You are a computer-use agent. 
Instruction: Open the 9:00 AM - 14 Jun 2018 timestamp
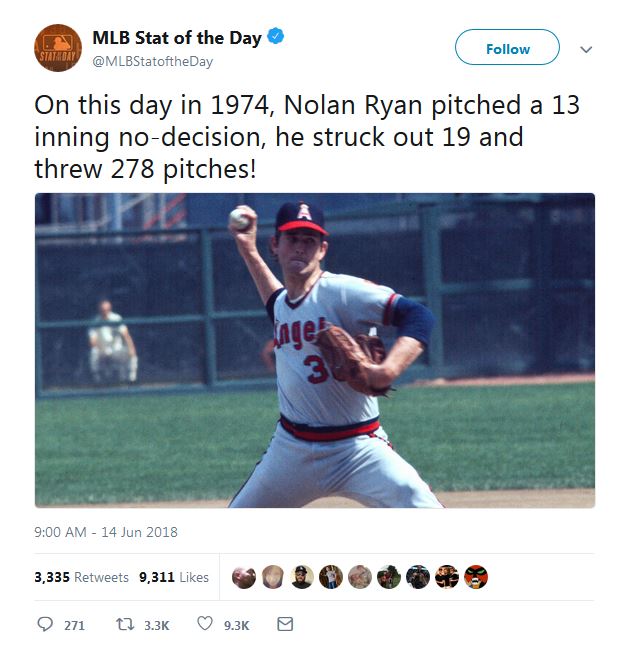pyautogui.click(x=106, y=532)
